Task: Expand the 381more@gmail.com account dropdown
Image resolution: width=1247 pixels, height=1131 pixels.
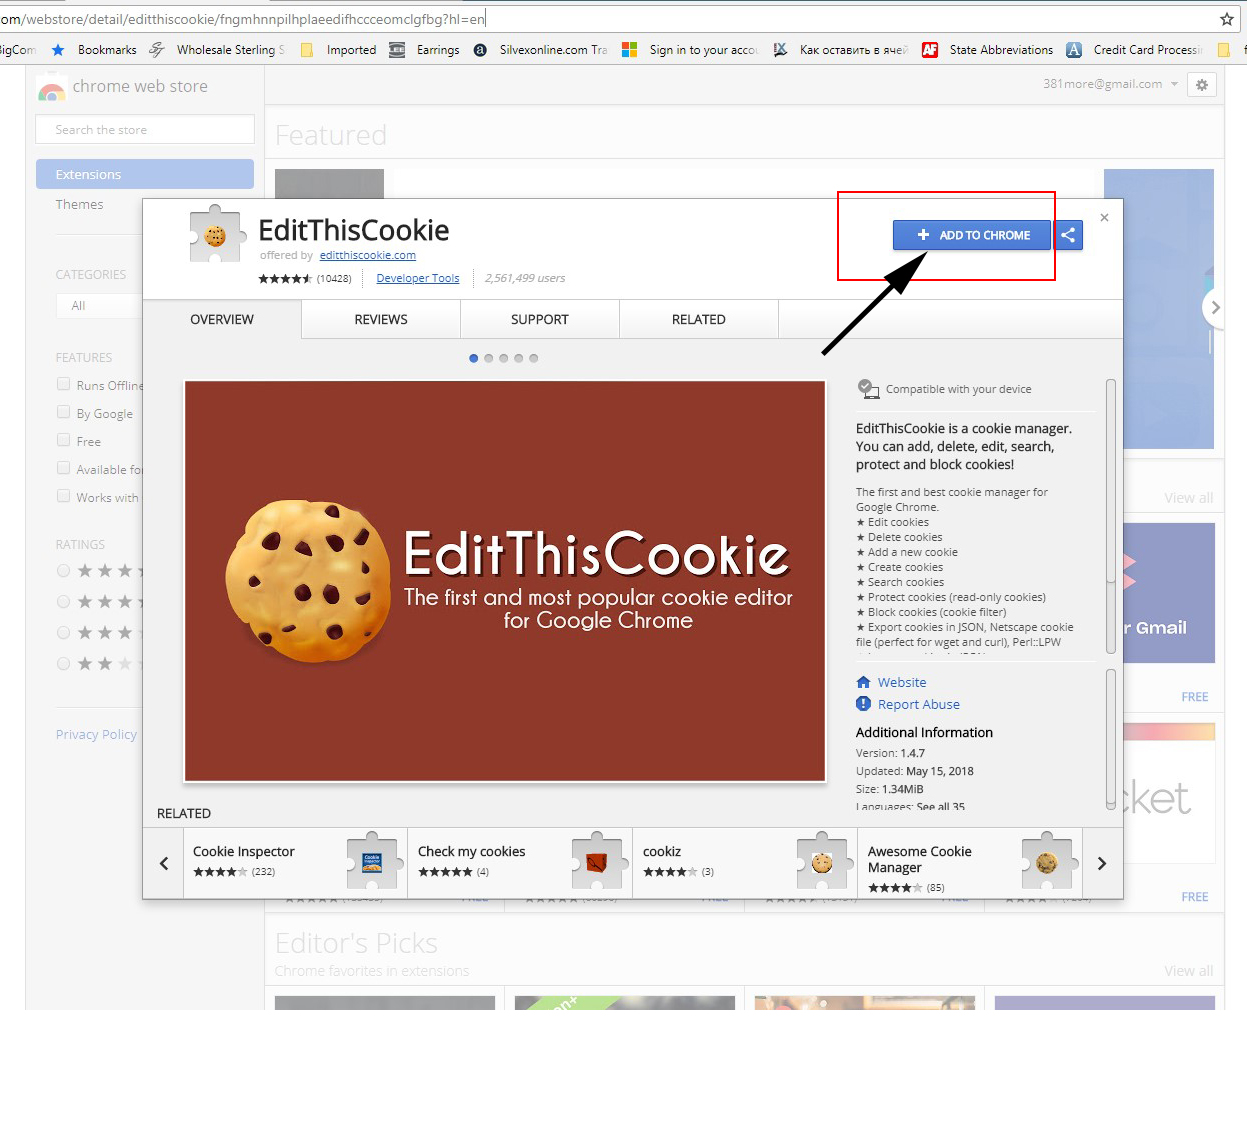Action: [x=1110, y=84]
